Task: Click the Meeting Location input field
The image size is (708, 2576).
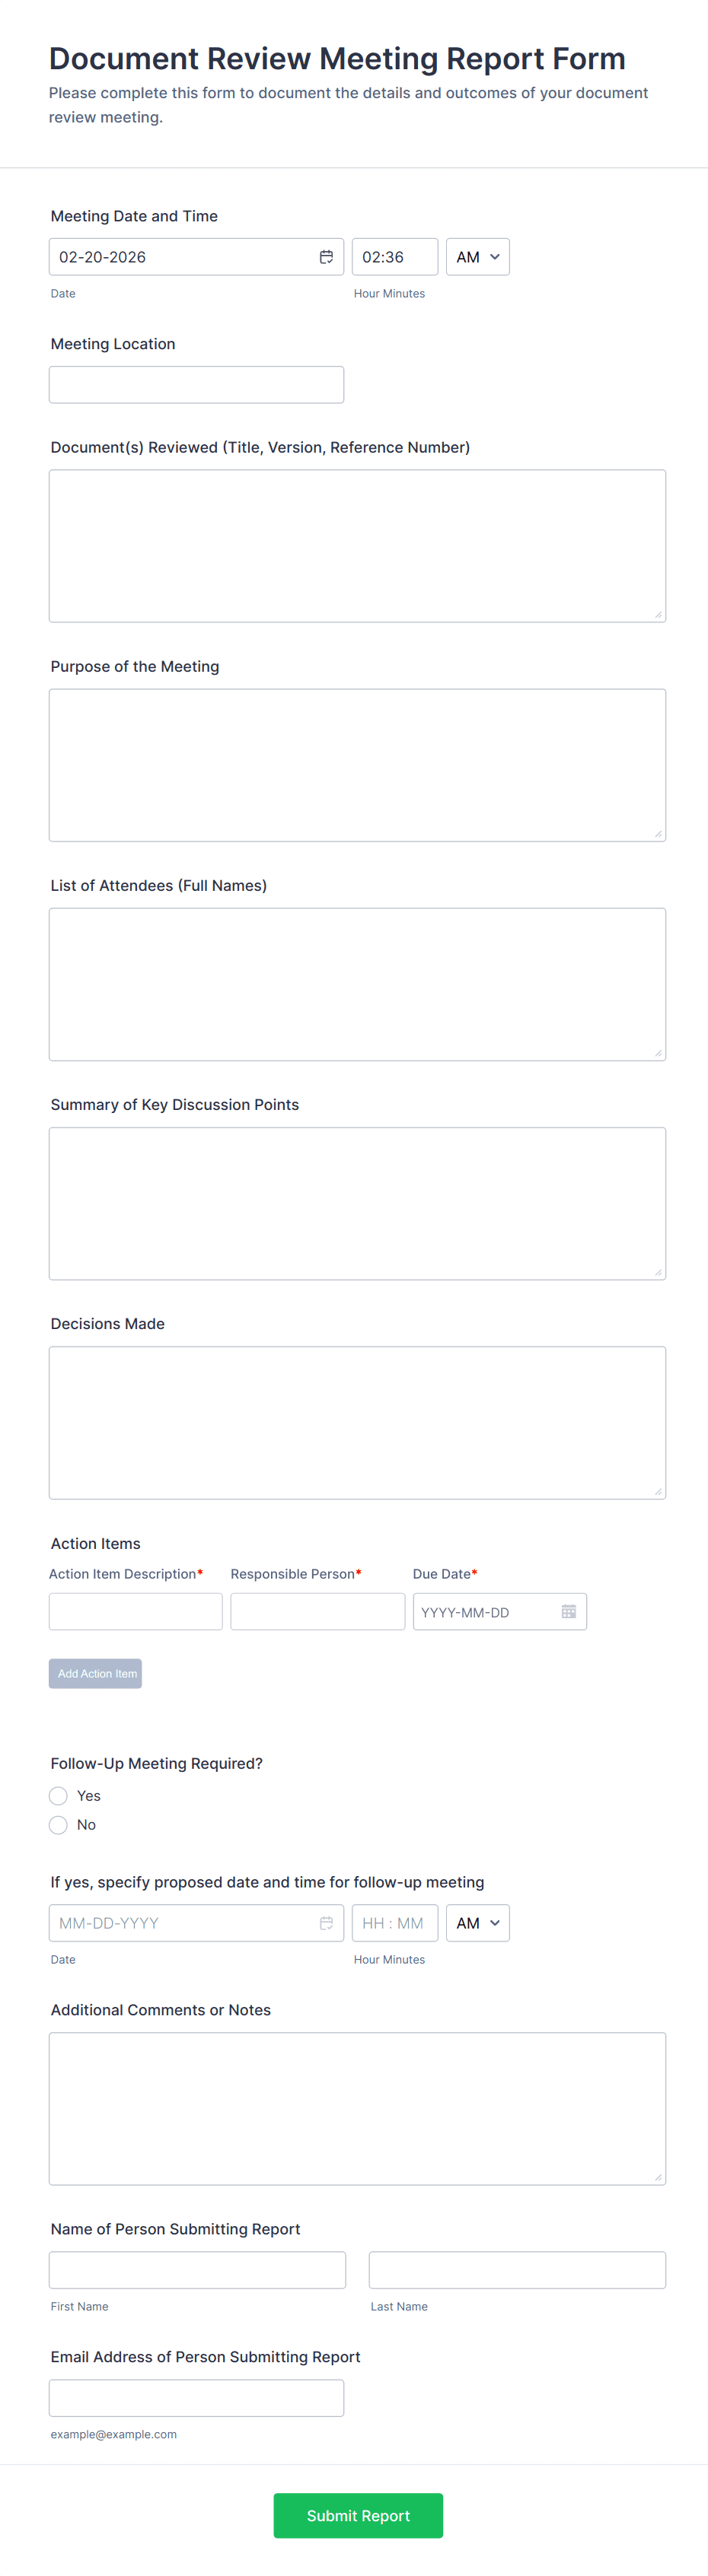Action: coord(196,385)
